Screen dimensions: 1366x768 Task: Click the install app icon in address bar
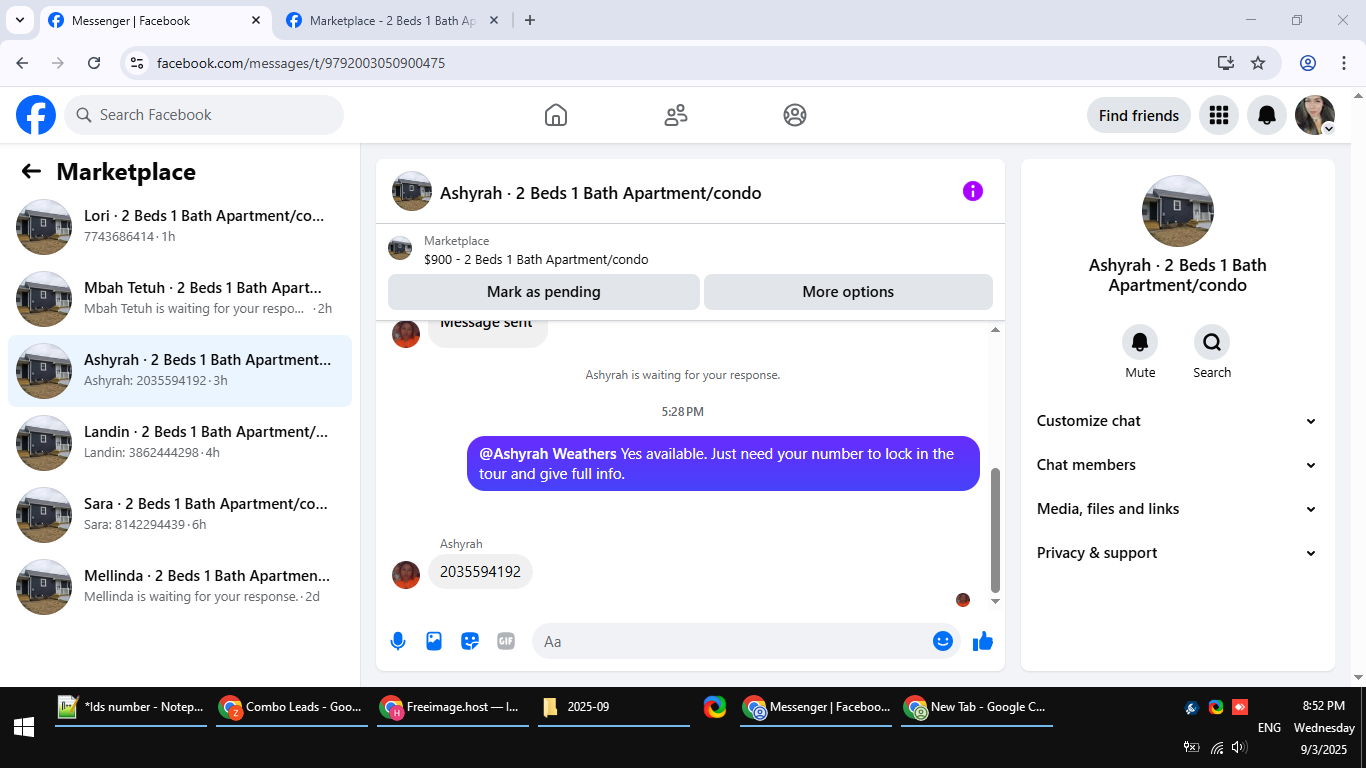point(1226,63)
